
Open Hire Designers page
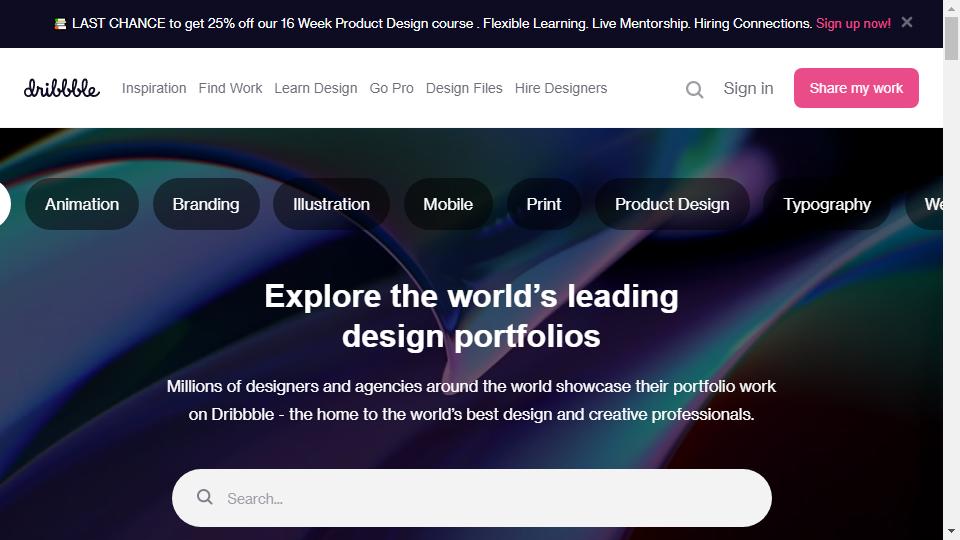pyautogui.click(x=561, y=88)
